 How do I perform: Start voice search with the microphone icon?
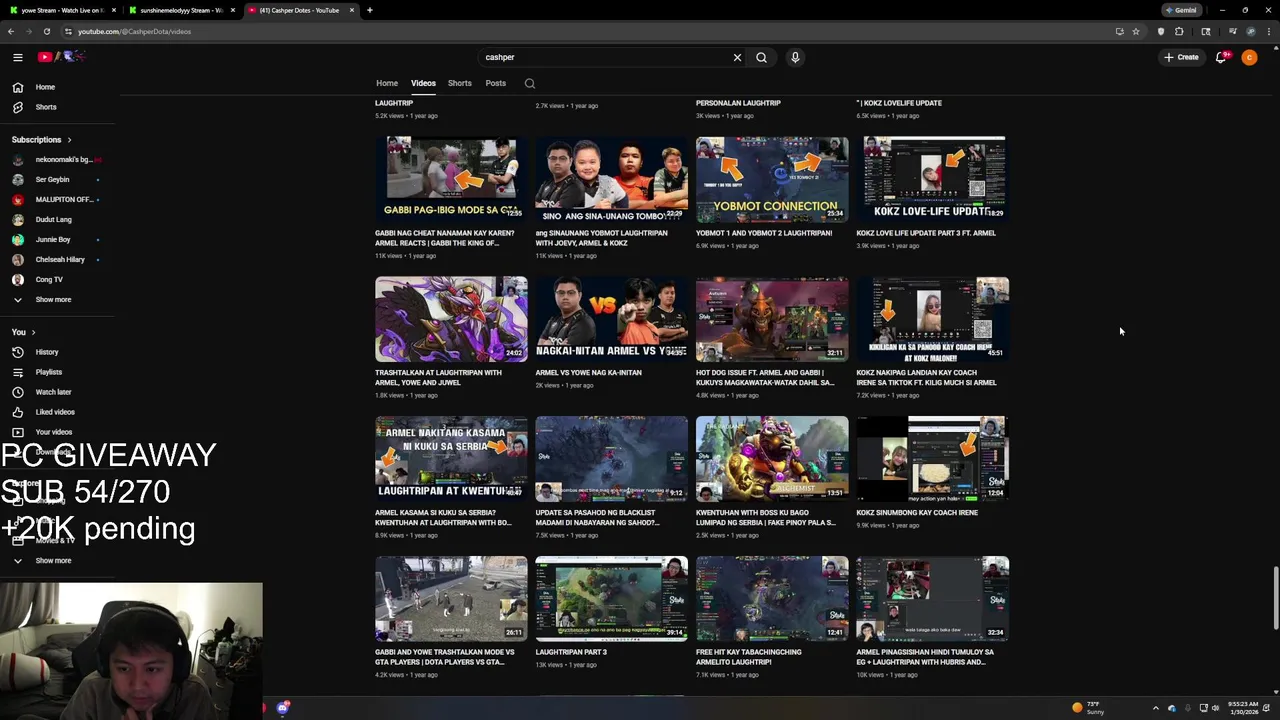(x=795, y=57)
